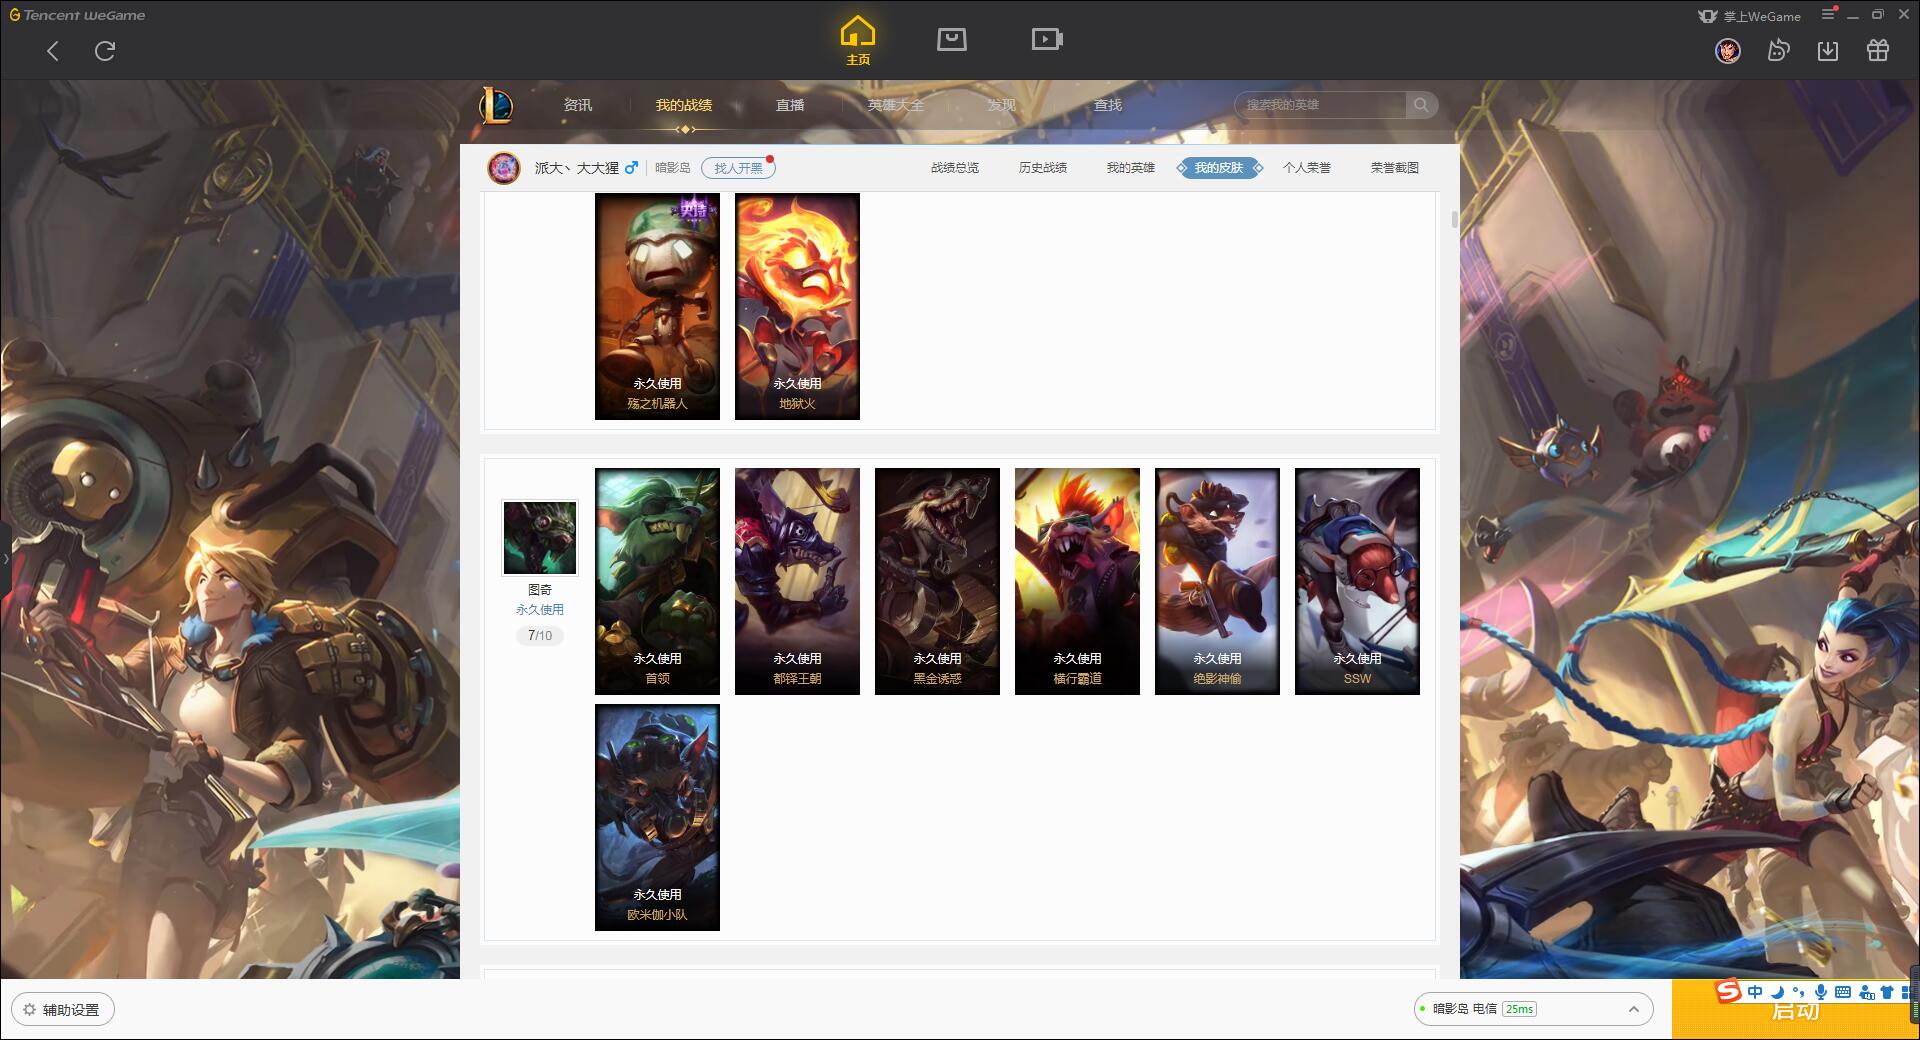Open the download manager icon
The width and height of the screenshot is (1920, 1040).
[1828, 51]
